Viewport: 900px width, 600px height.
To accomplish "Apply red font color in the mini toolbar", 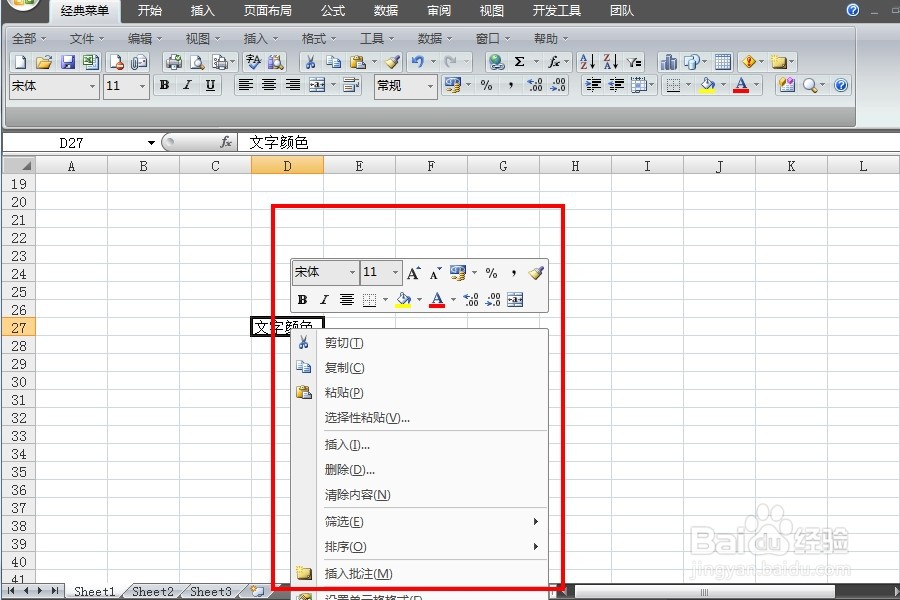I will pos(437,300).
